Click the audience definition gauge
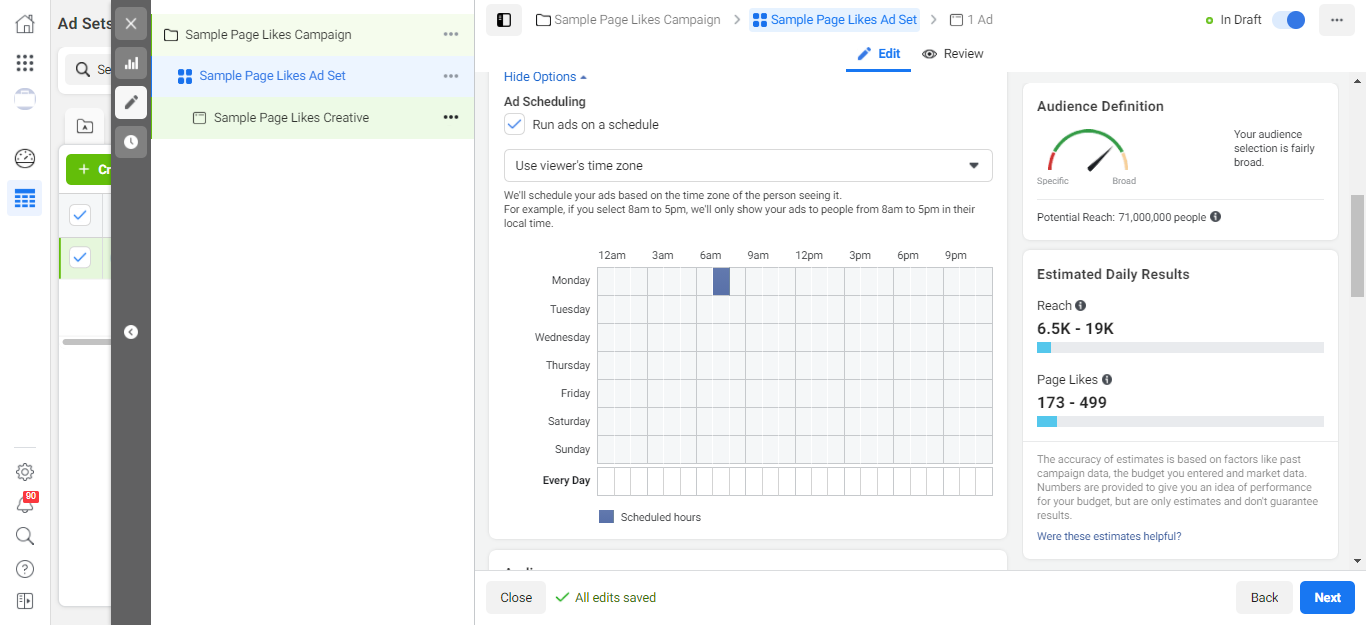 click(x=1087, y=151)
